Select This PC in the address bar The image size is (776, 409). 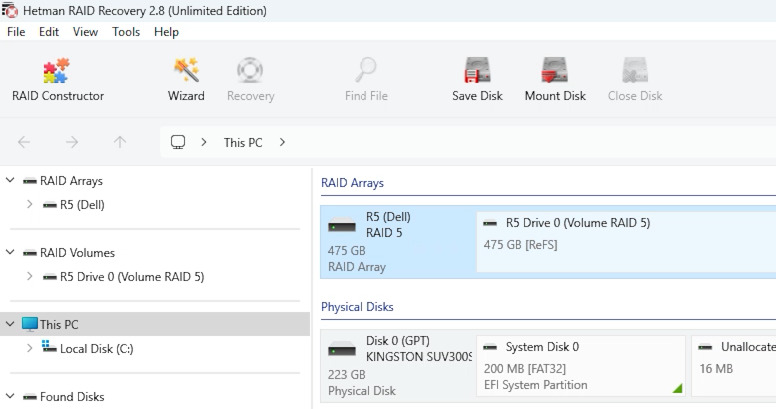click(x=243, y=143)
